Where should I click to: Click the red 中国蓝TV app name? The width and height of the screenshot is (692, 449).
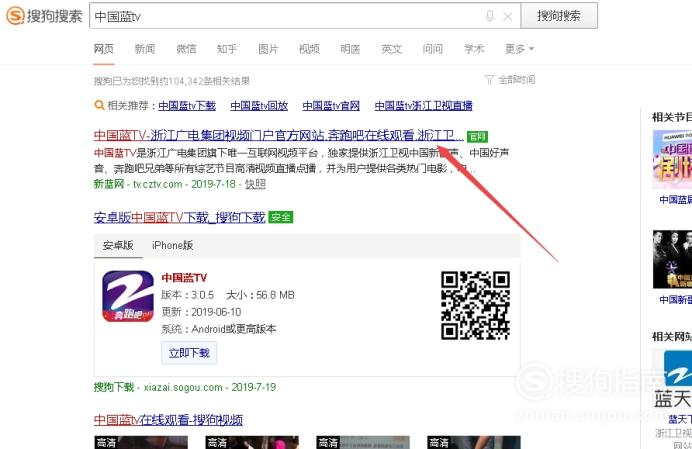point(184,278)
